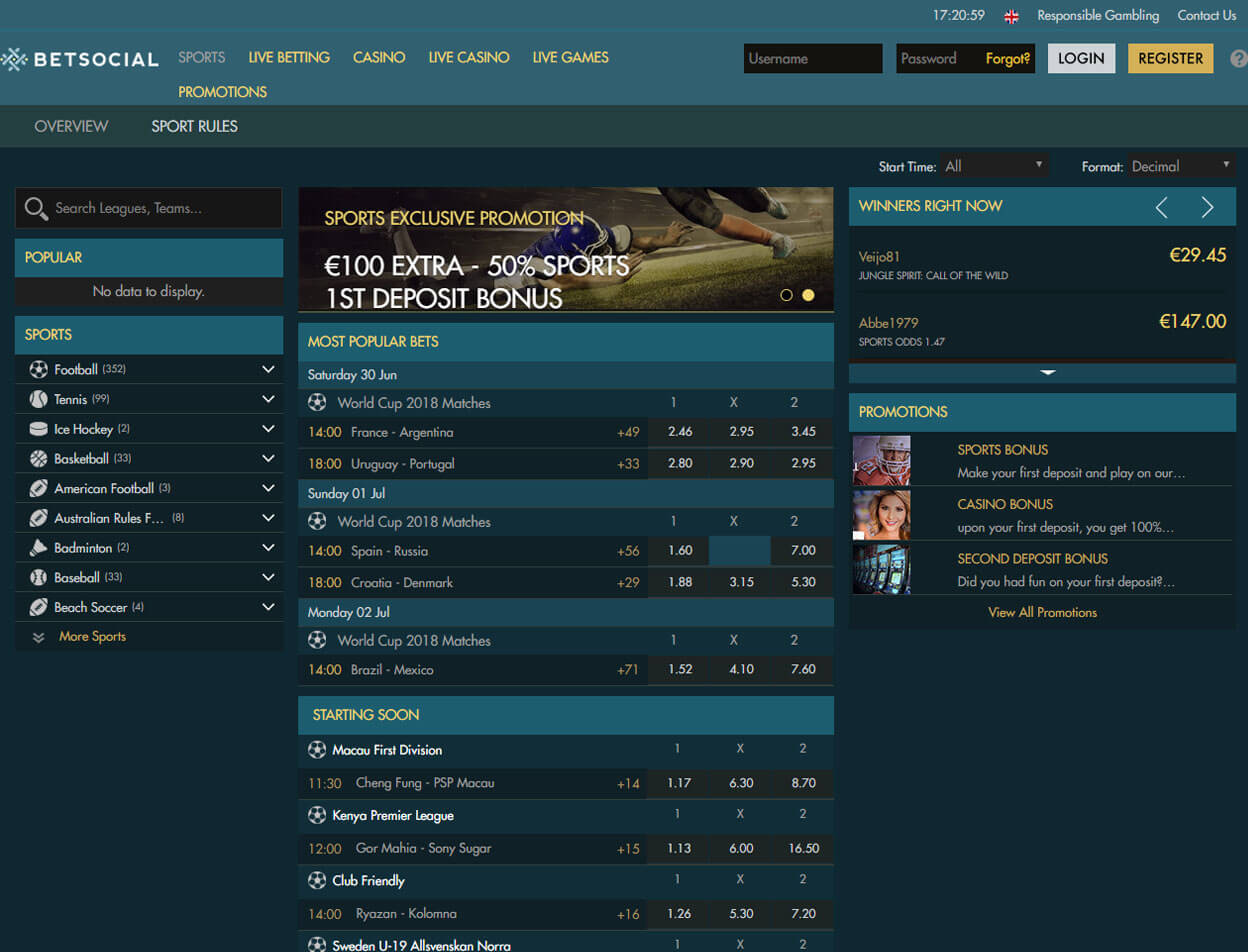Viewport: 1248px width, 952px height.
Task: Click the More Sports double-chevron icon
Action: point(38,637)
